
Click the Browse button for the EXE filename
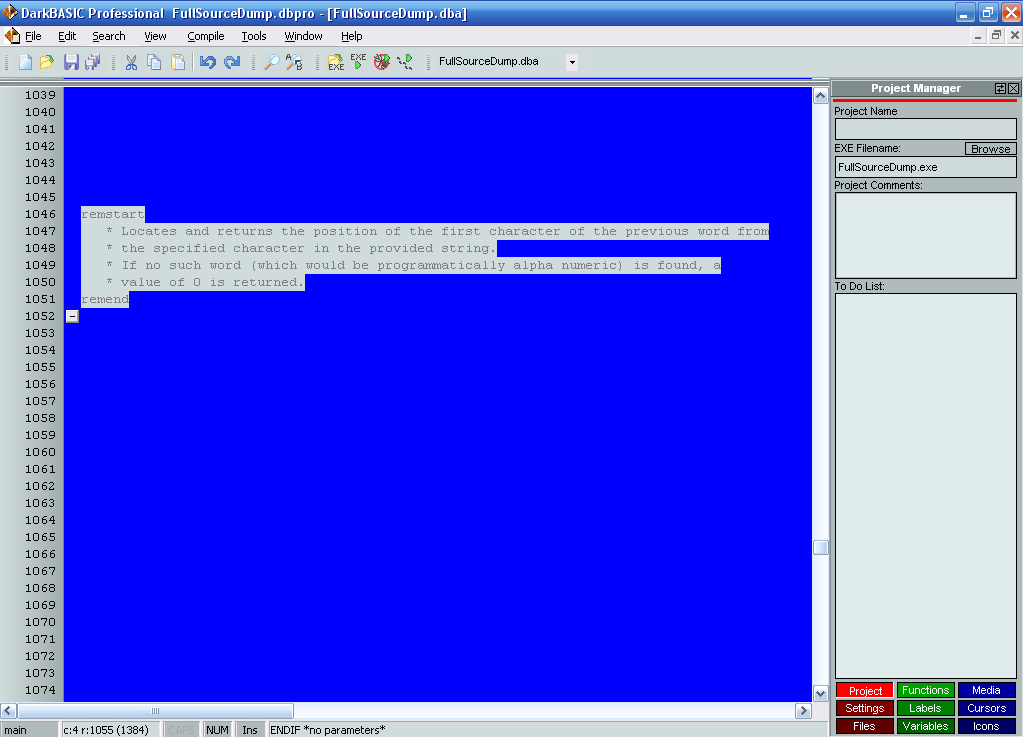coord(990,149)
